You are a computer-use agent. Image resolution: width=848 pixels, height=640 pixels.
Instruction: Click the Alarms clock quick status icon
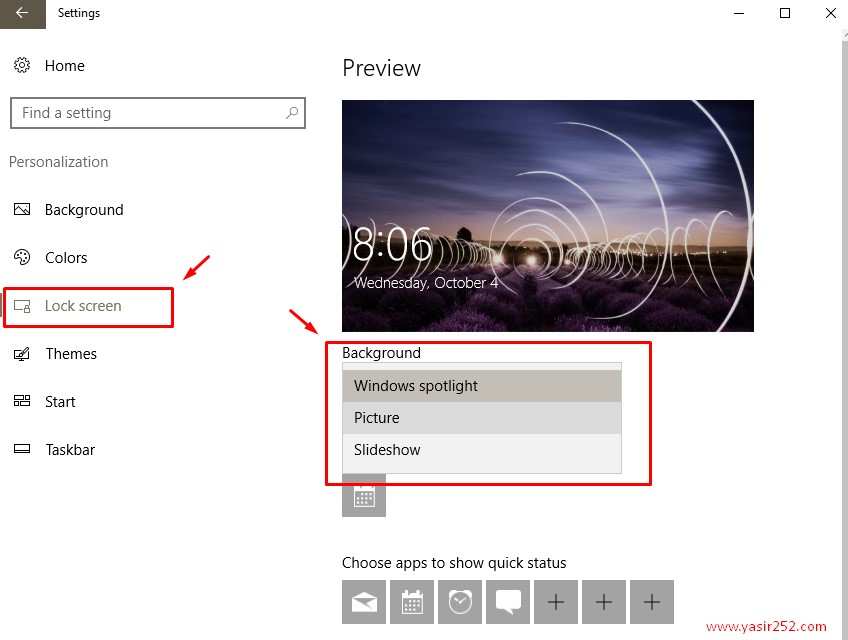click(x=459, y=602)
